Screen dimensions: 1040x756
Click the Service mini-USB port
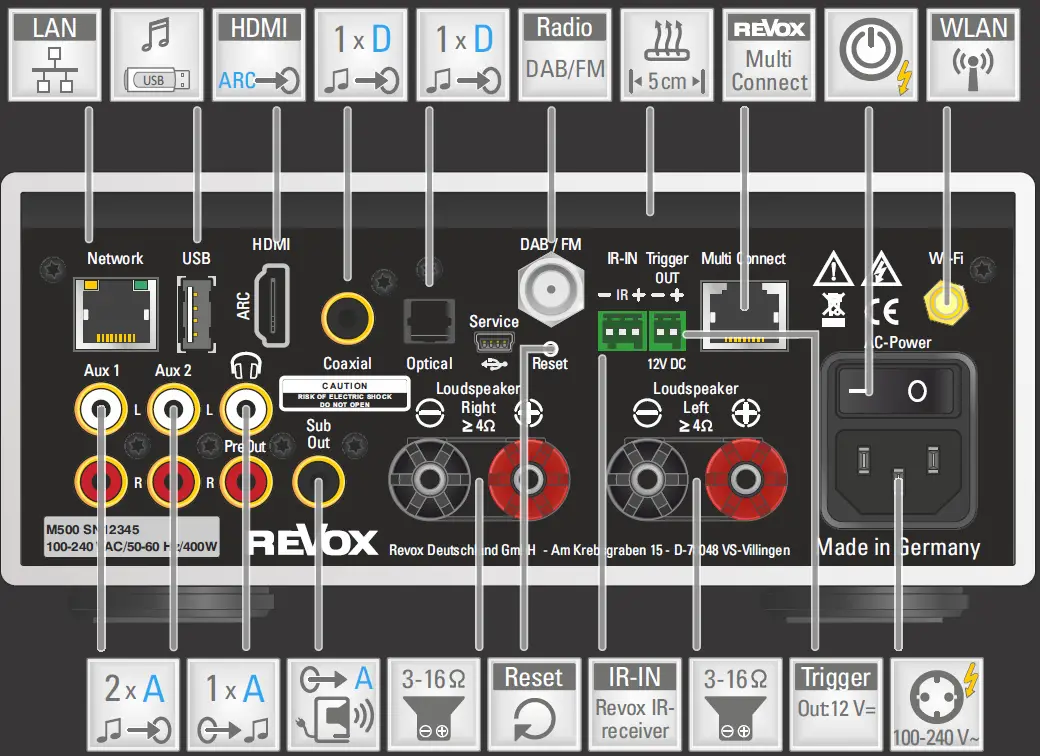click(x=495, y=343)
